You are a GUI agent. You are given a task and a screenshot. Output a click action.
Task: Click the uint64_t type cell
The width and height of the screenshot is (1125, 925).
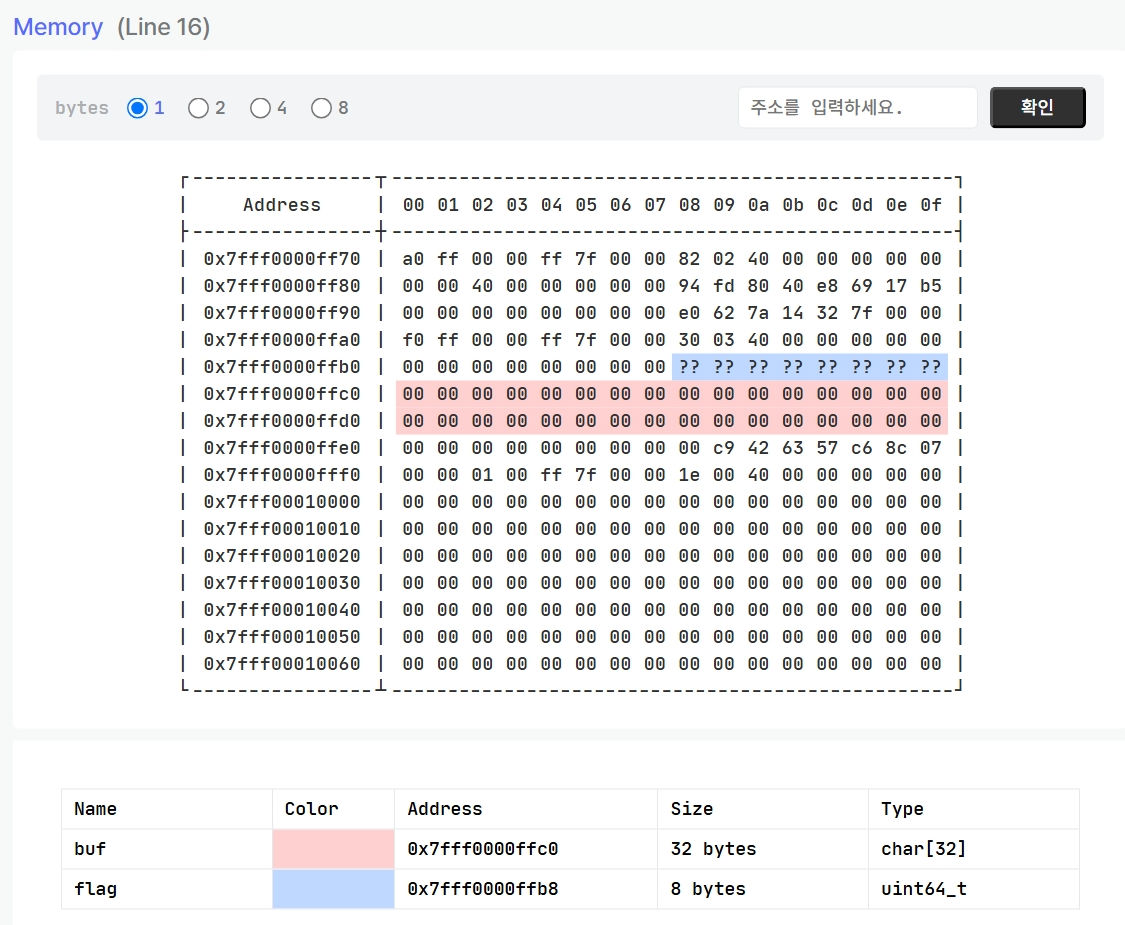tap(974, 888)
